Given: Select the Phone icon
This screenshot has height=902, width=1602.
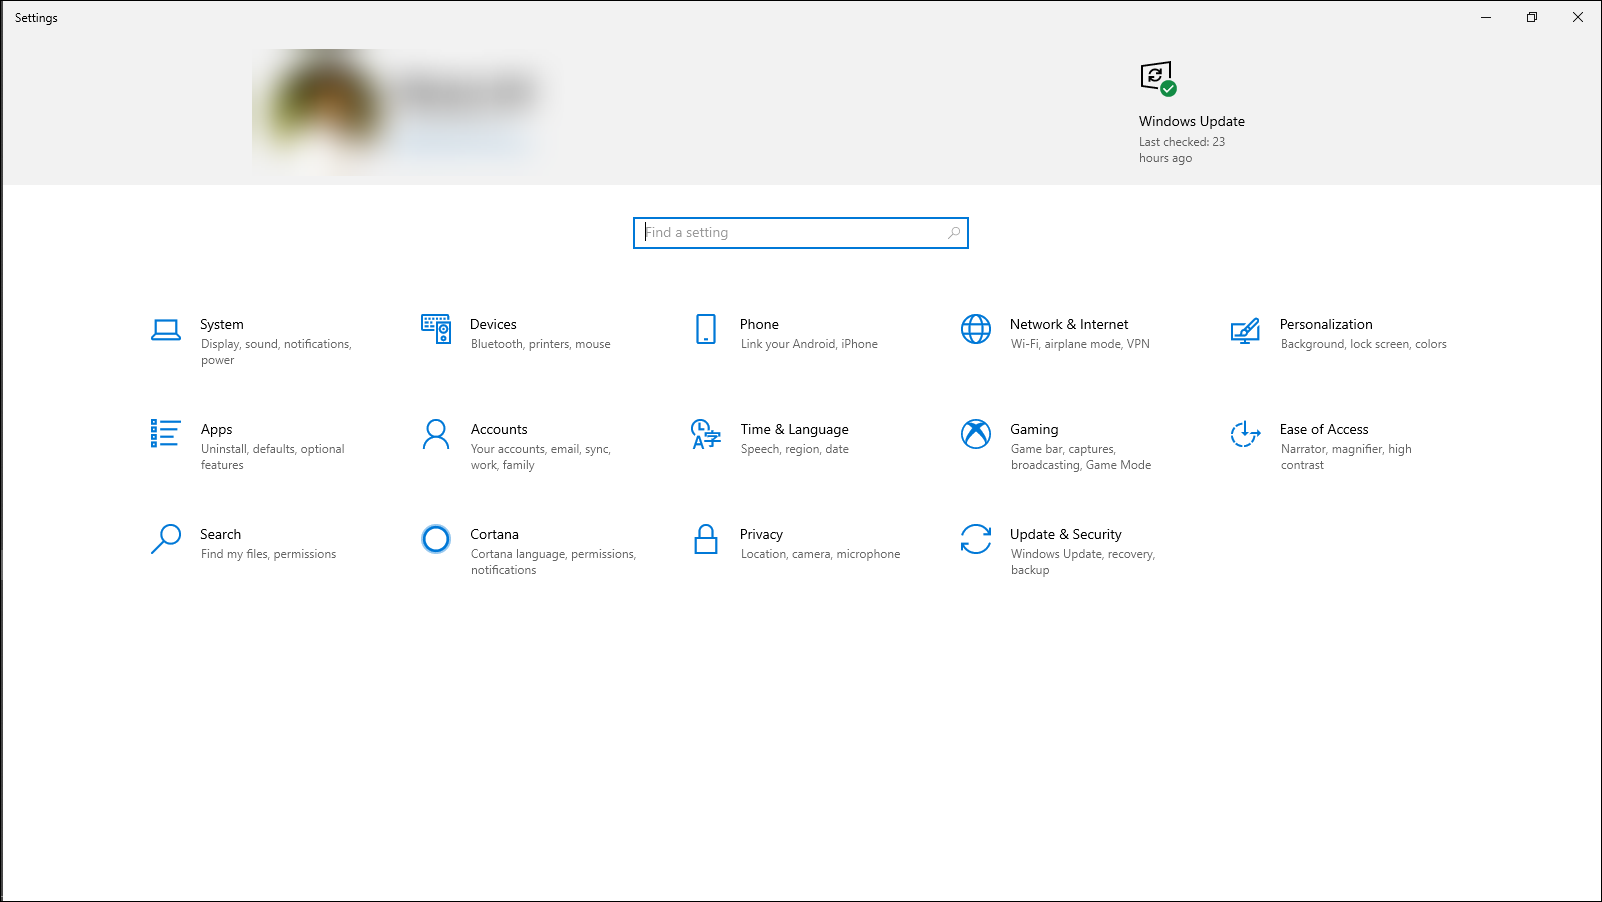Looking at the screenshot, I should (706, 329).
